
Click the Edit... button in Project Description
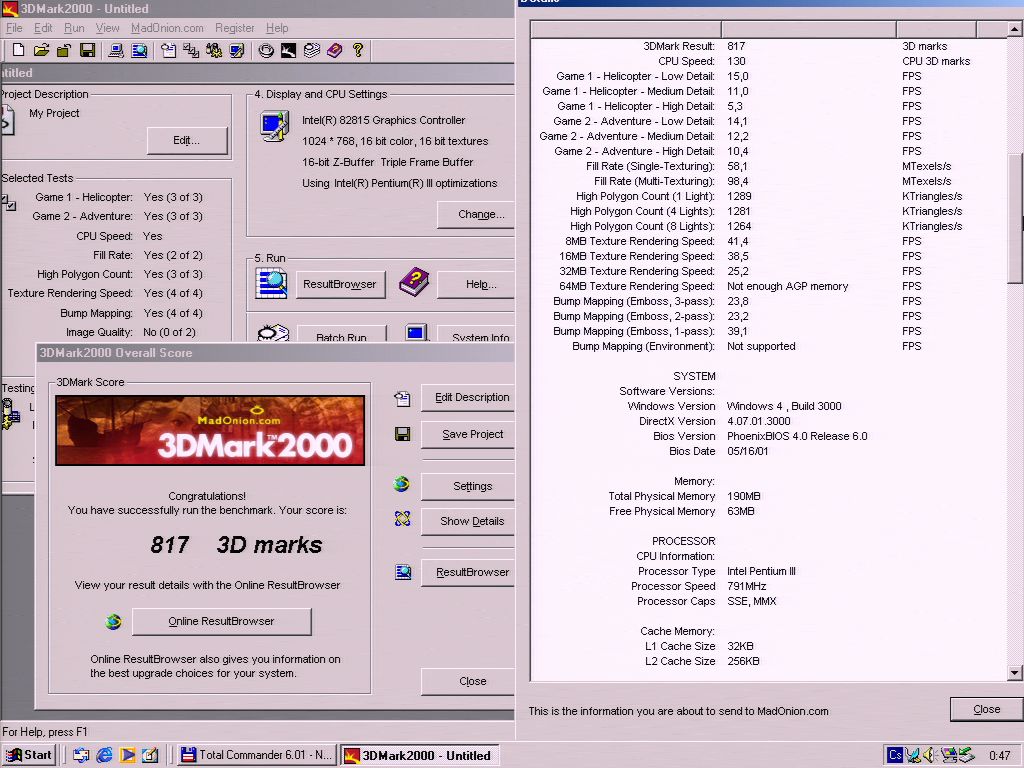187,140
